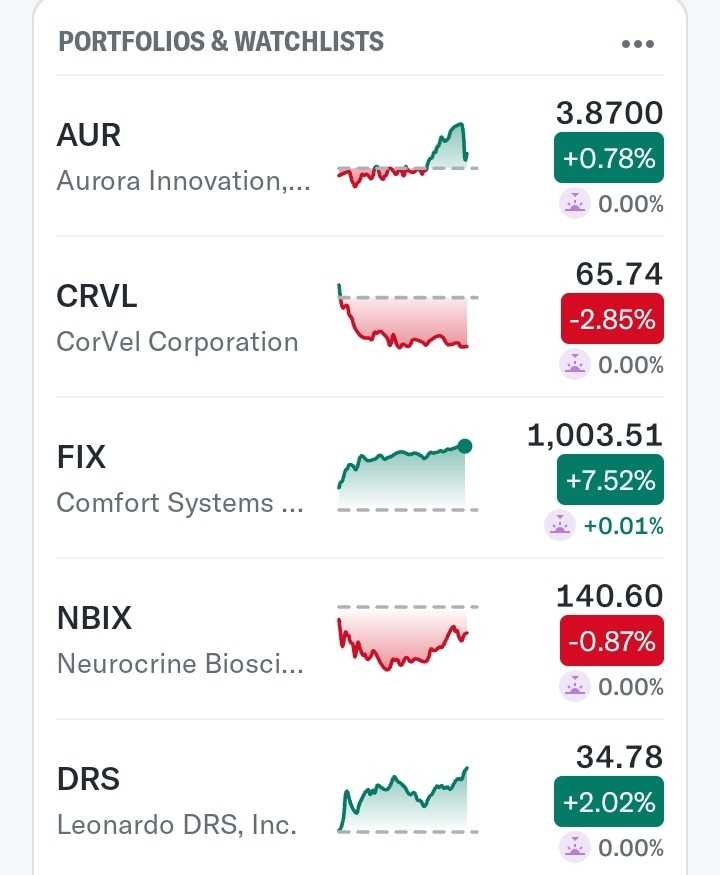Click the NBIX pre-market sunrise icon
This screenshot has width=720, height=875.
(x=575, y=686)
